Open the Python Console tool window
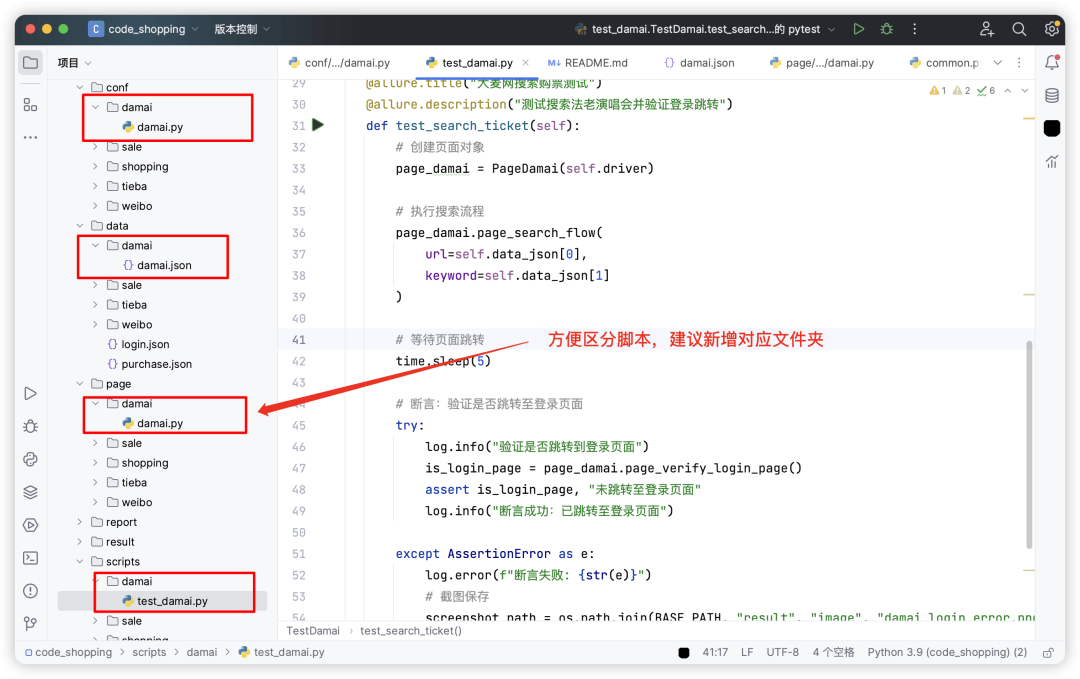Image resolution: width=1080 pixels, height=679 pixels. point(30,459)
